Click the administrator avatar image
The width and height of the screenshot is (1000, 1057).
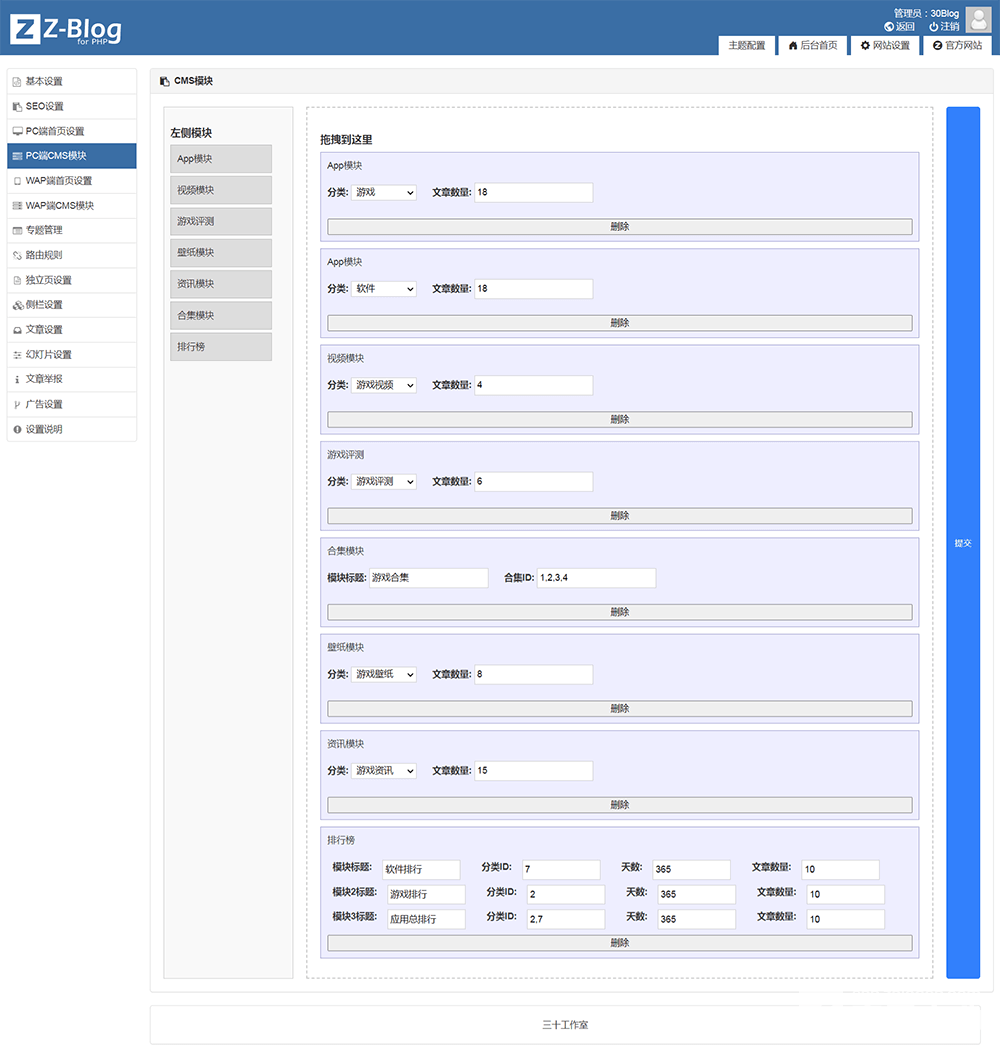click(978, 20)
